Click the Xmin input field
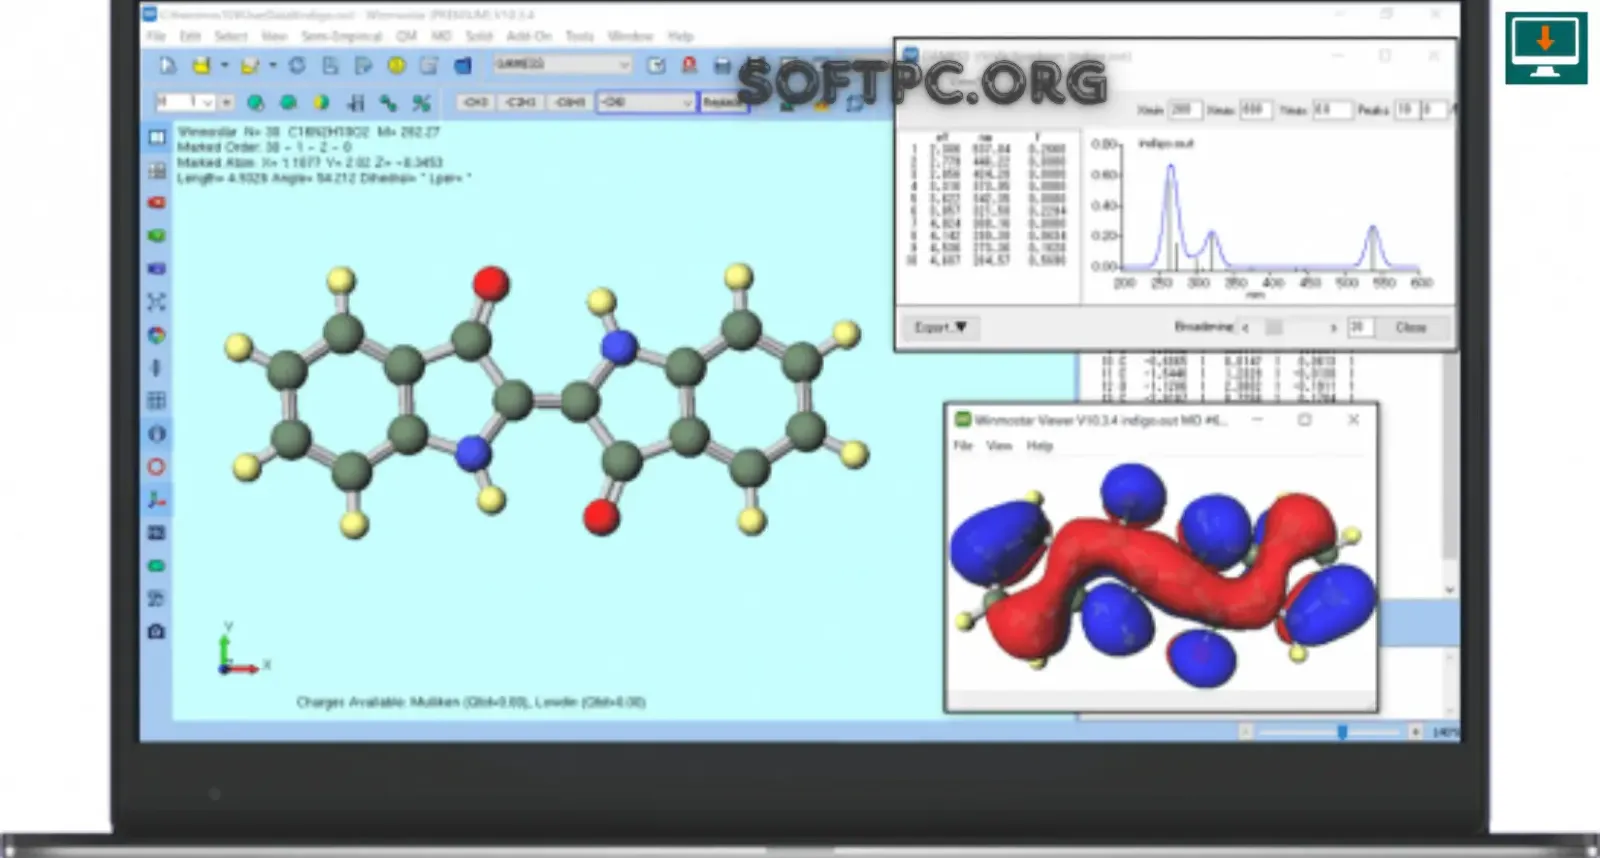Screen dimensions: 1600x858 (1184, 109)
